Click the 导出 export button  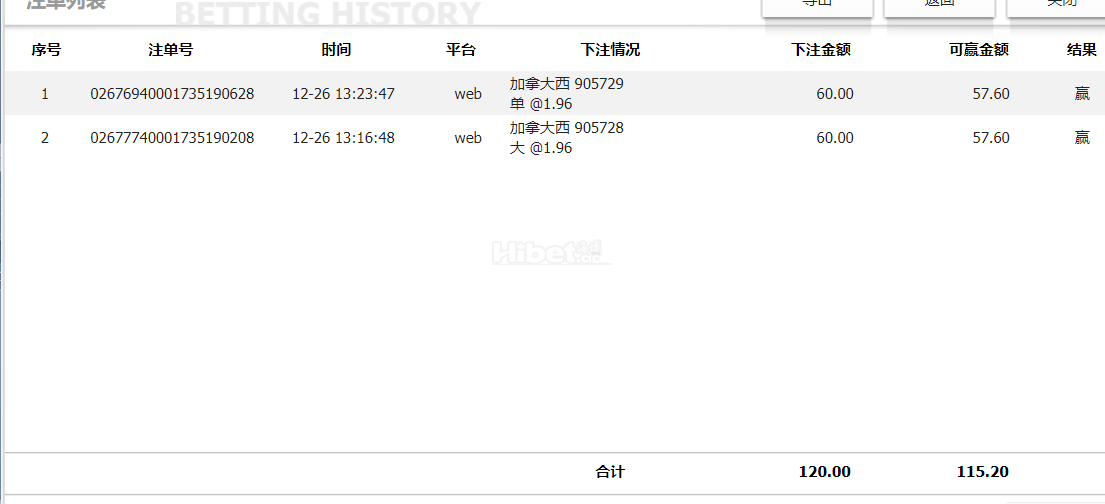click(x=817, y=8)
